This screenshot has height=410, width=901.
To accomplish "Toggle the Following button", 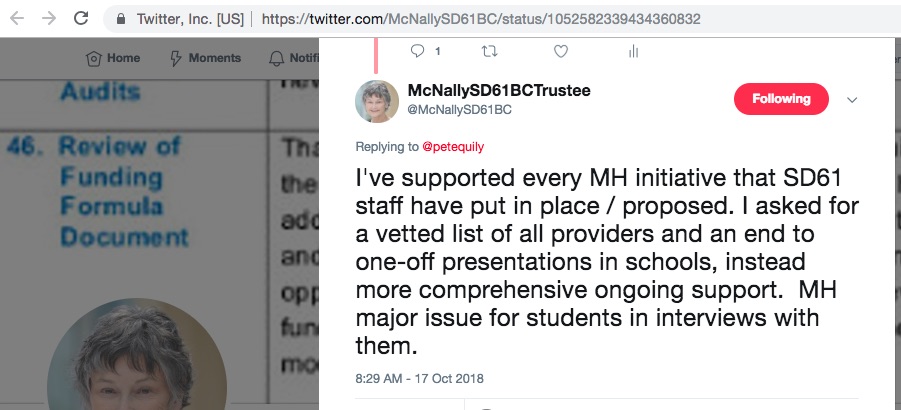I will (x=781, y=99).
